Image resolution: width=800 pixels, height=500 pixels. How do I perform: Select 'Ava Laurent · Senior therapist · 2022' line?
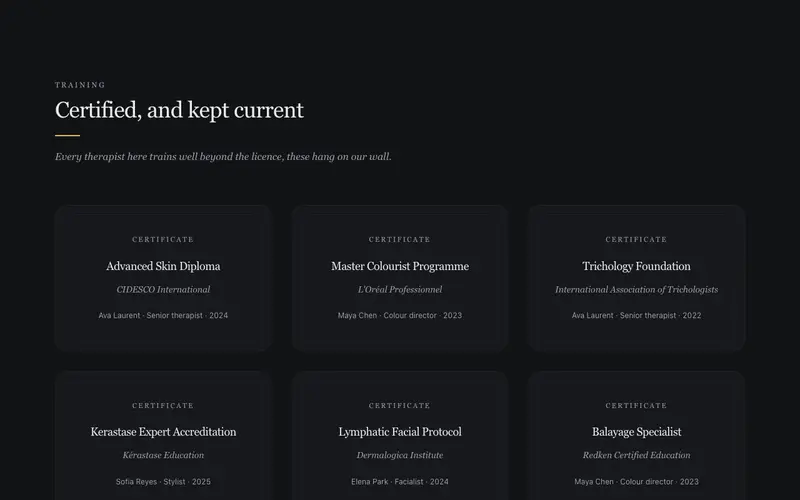point(636,315)
